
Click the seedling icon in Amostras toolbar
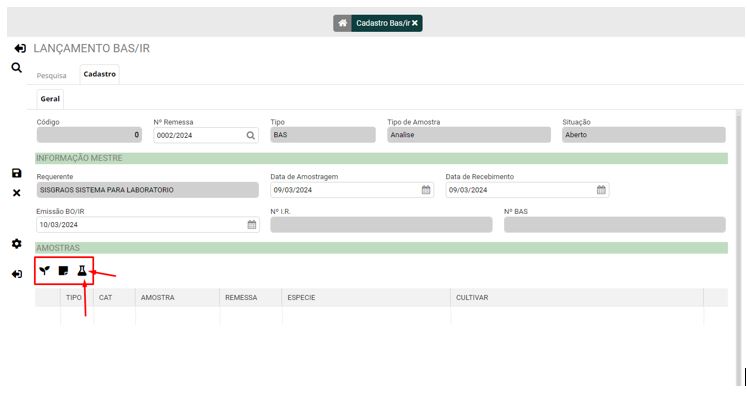[x=44, y=270]
